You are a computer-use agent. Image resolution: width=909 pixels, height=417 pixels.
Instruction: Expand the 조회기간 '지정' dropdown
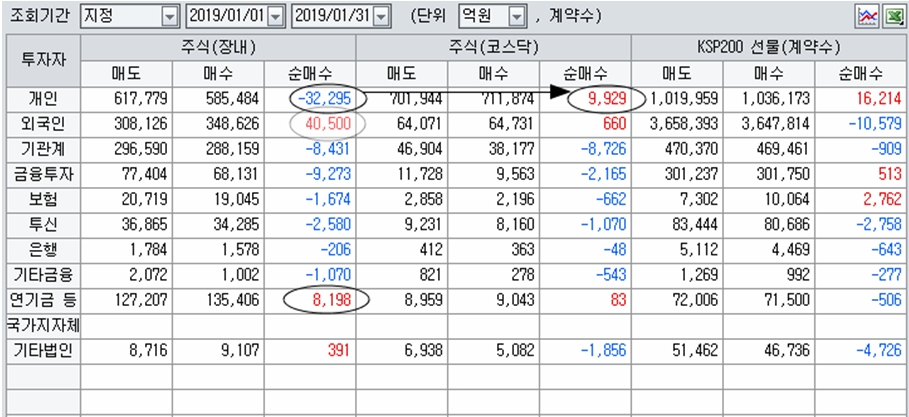[170, 17]
